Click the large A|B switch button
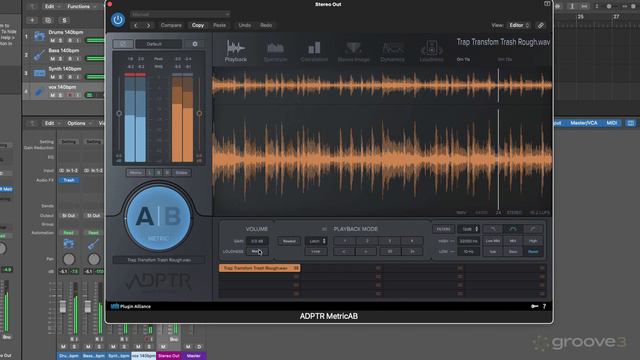Viewport: 640px width, 360px height. coord(158,218)
